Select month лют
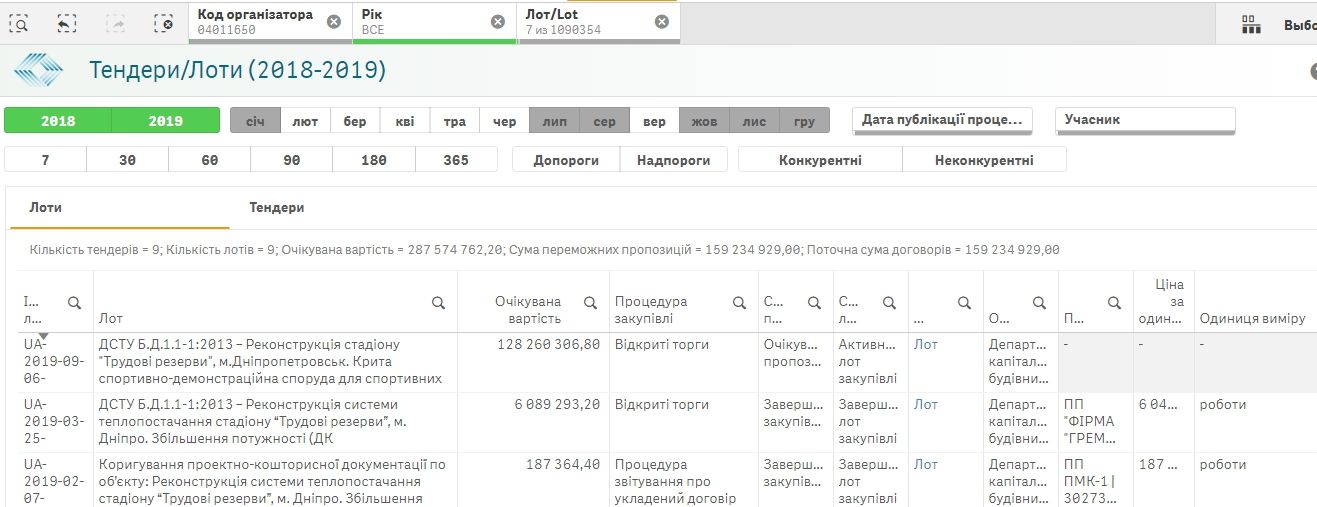The height and width of the screenshot is (507, 1317). (305, 121)
